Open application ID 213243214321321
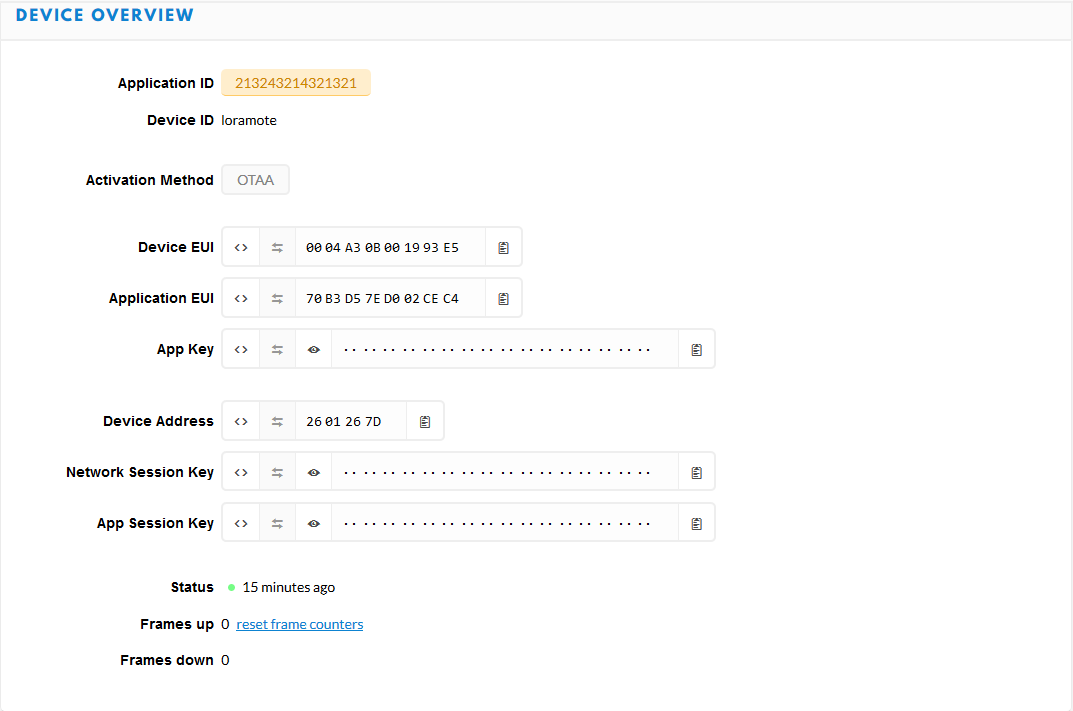 [x=296, y=83]
